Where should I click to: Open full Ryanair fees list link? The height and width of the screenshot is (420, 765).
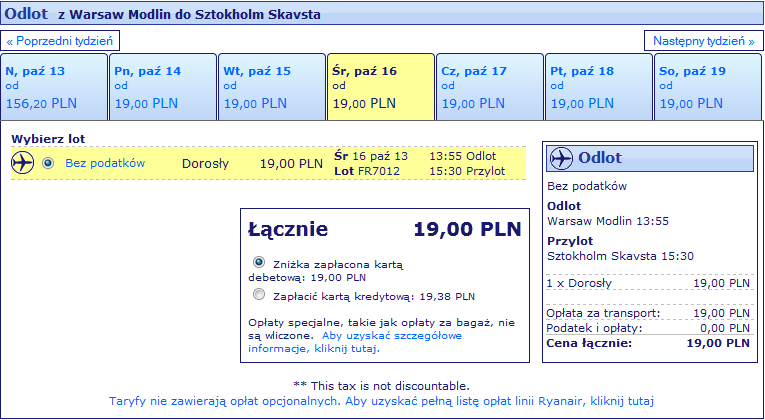pyautogui.click(x=381, y=401)
